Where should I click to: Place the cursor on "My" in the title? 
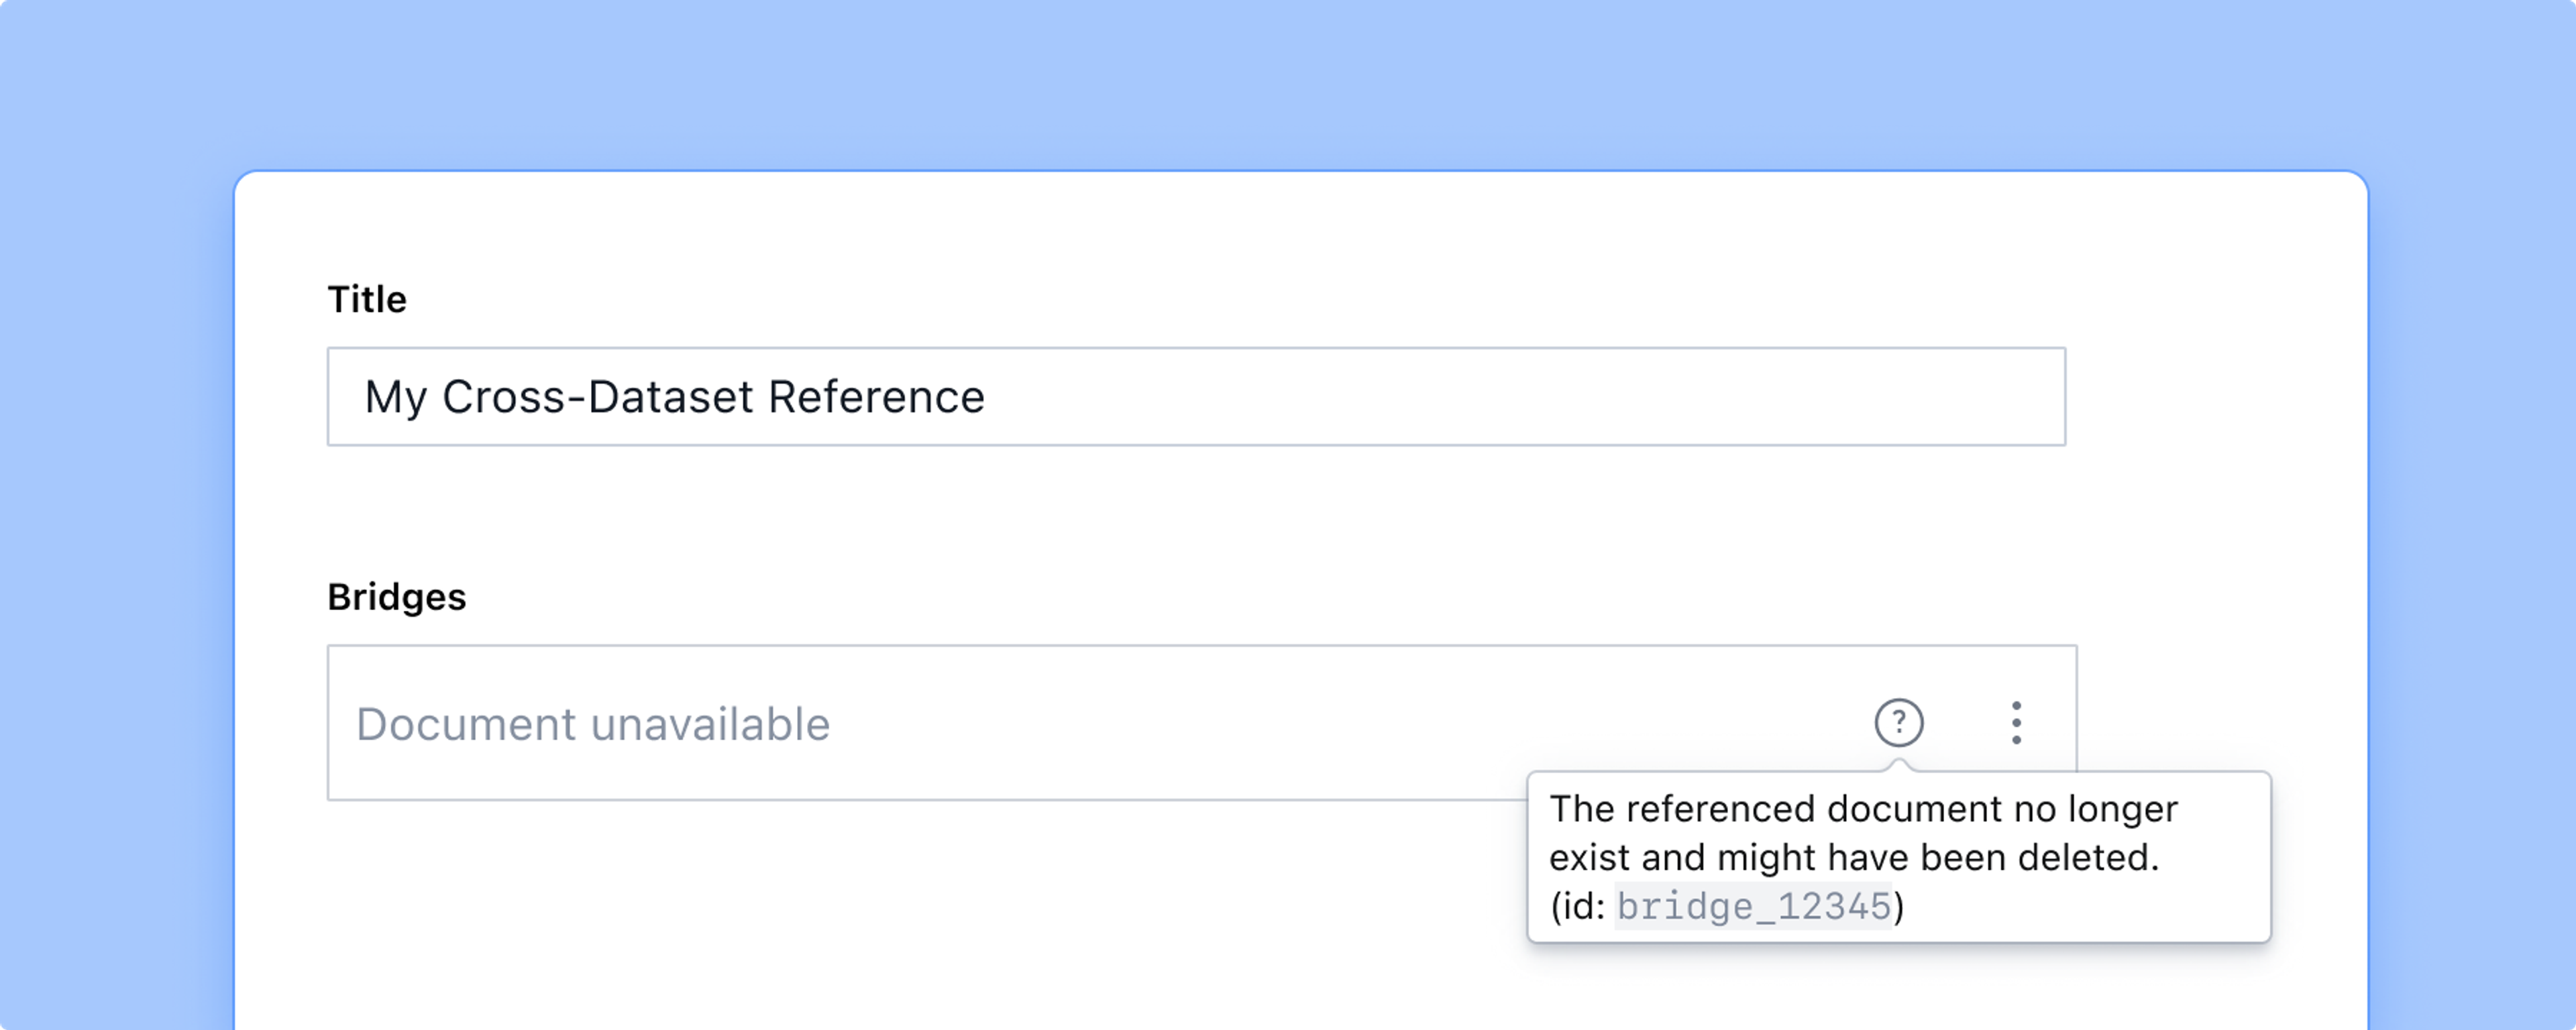(x=396, y=397)
